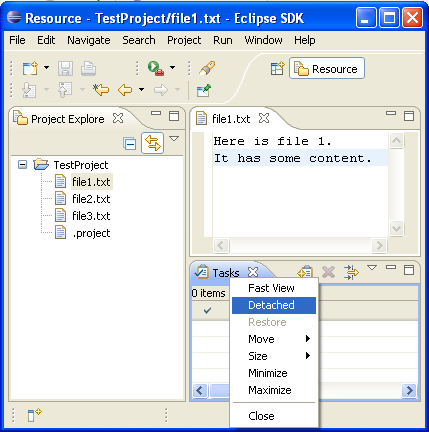Open the Size submenu
Screen dimensions: 429x432
[x=274, y=356]
